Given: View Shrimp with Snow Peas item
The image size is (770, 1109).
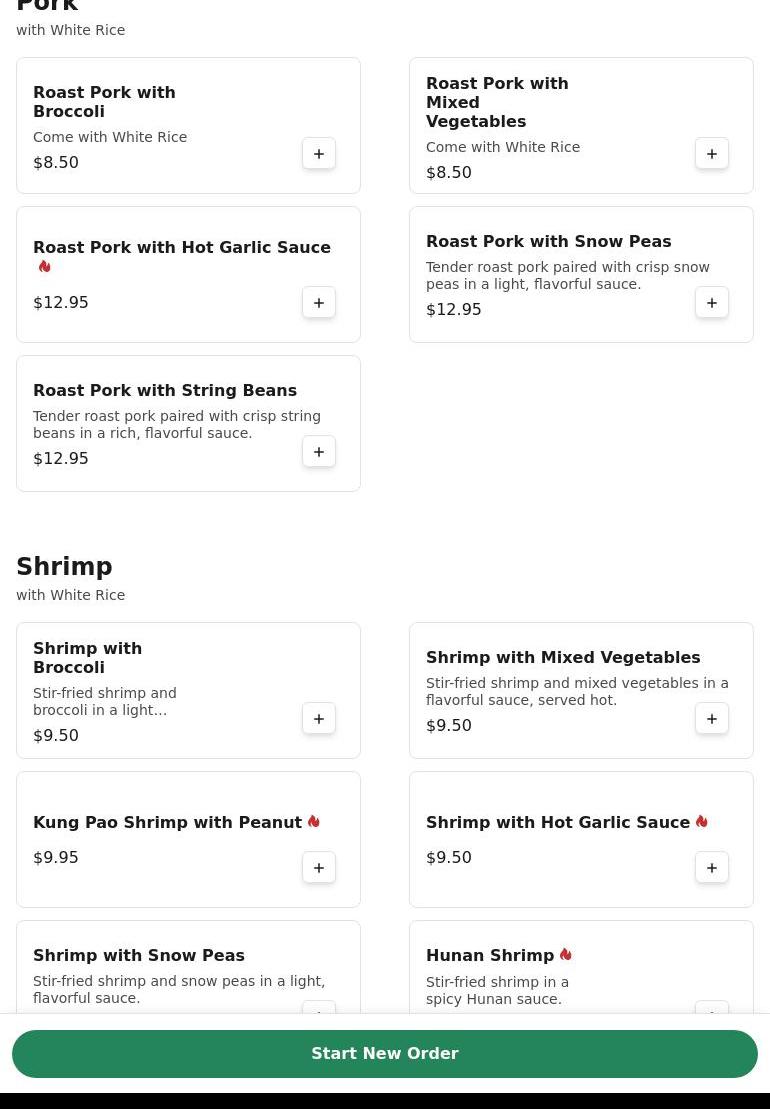Looking at the screenshot, I should (139, 956).
